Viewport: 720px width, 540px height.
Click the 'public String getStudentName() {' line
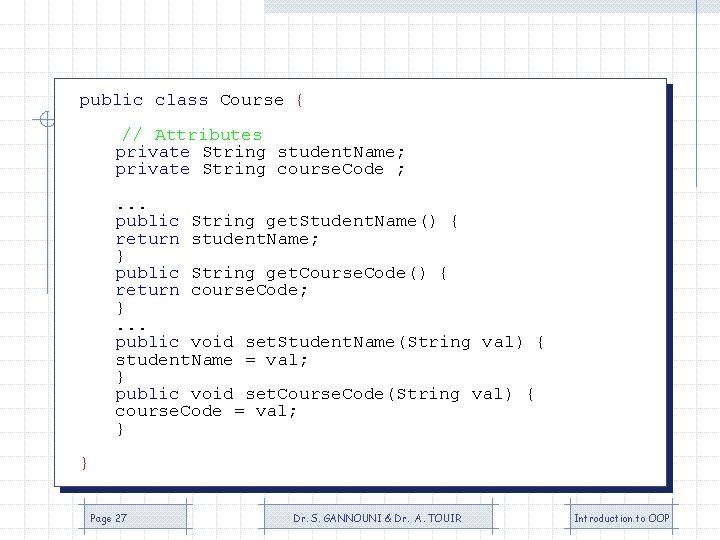point(286,221)
